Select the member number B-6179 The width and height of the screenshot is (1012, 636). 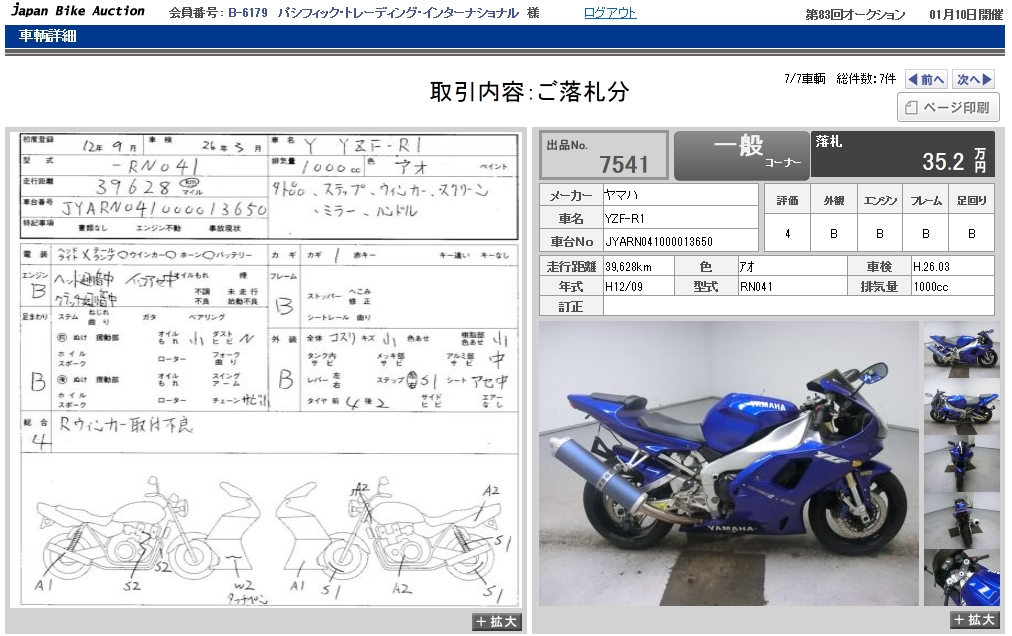[248, 13]
